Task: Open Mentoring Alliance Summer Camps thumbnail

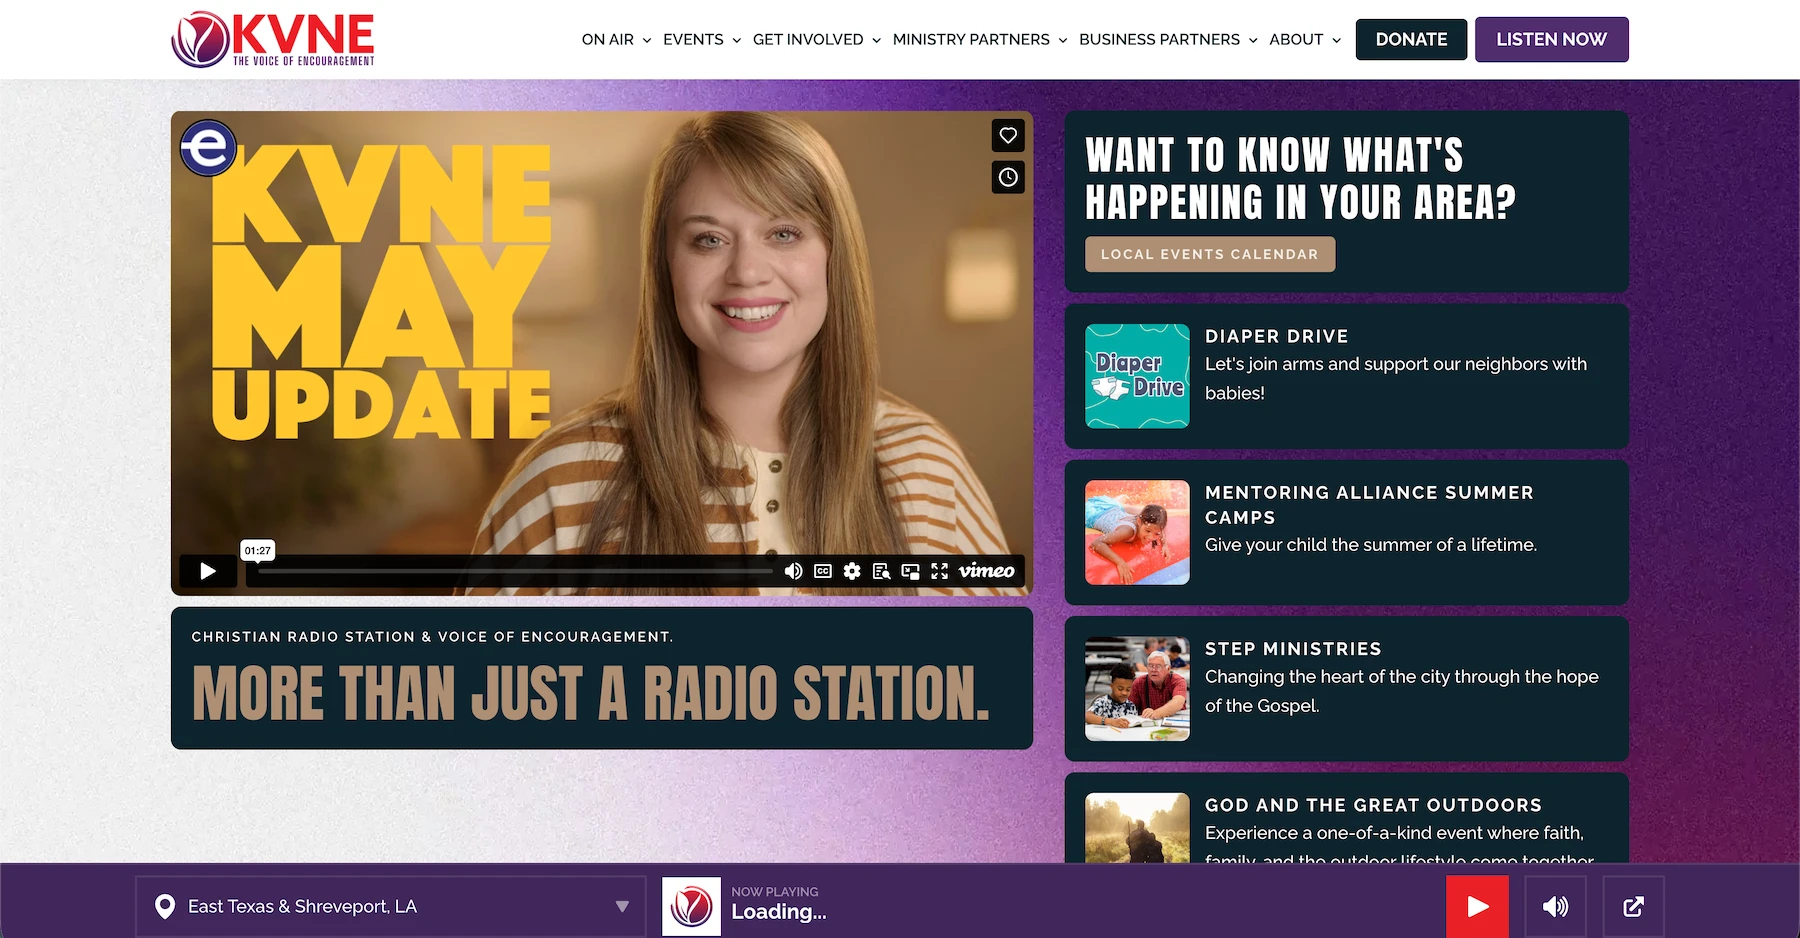Action: tap(1137, 532)
